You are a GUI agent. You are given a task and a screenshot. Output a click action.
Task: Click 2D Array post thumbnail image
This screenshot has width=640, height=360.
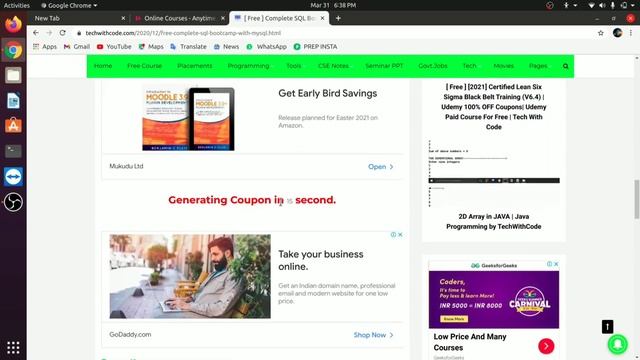coord(494,173)
